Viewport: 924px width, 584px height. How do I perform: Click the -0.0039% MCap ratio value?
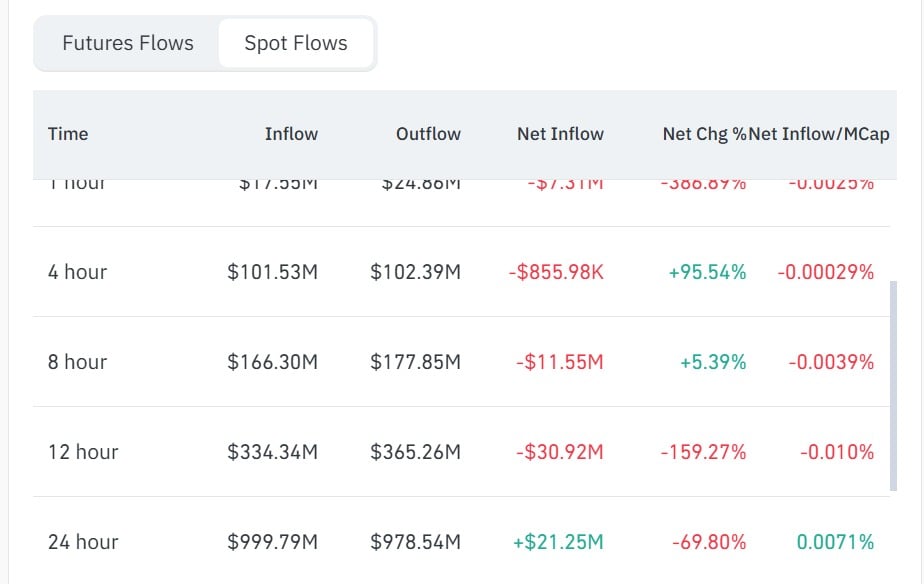click(x=831, y=361)
